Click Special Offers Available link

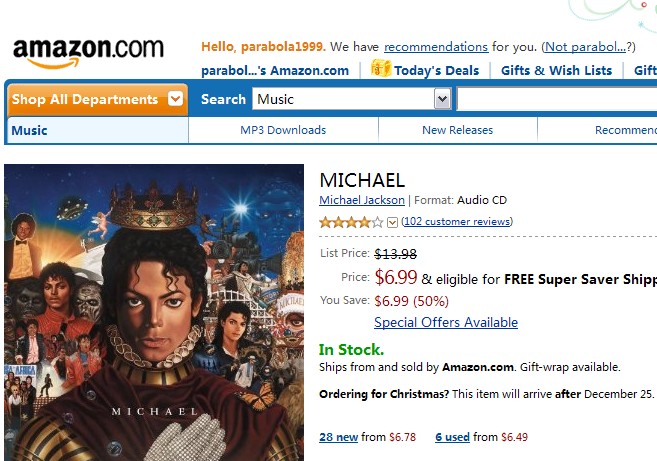[x=446, y=322]
